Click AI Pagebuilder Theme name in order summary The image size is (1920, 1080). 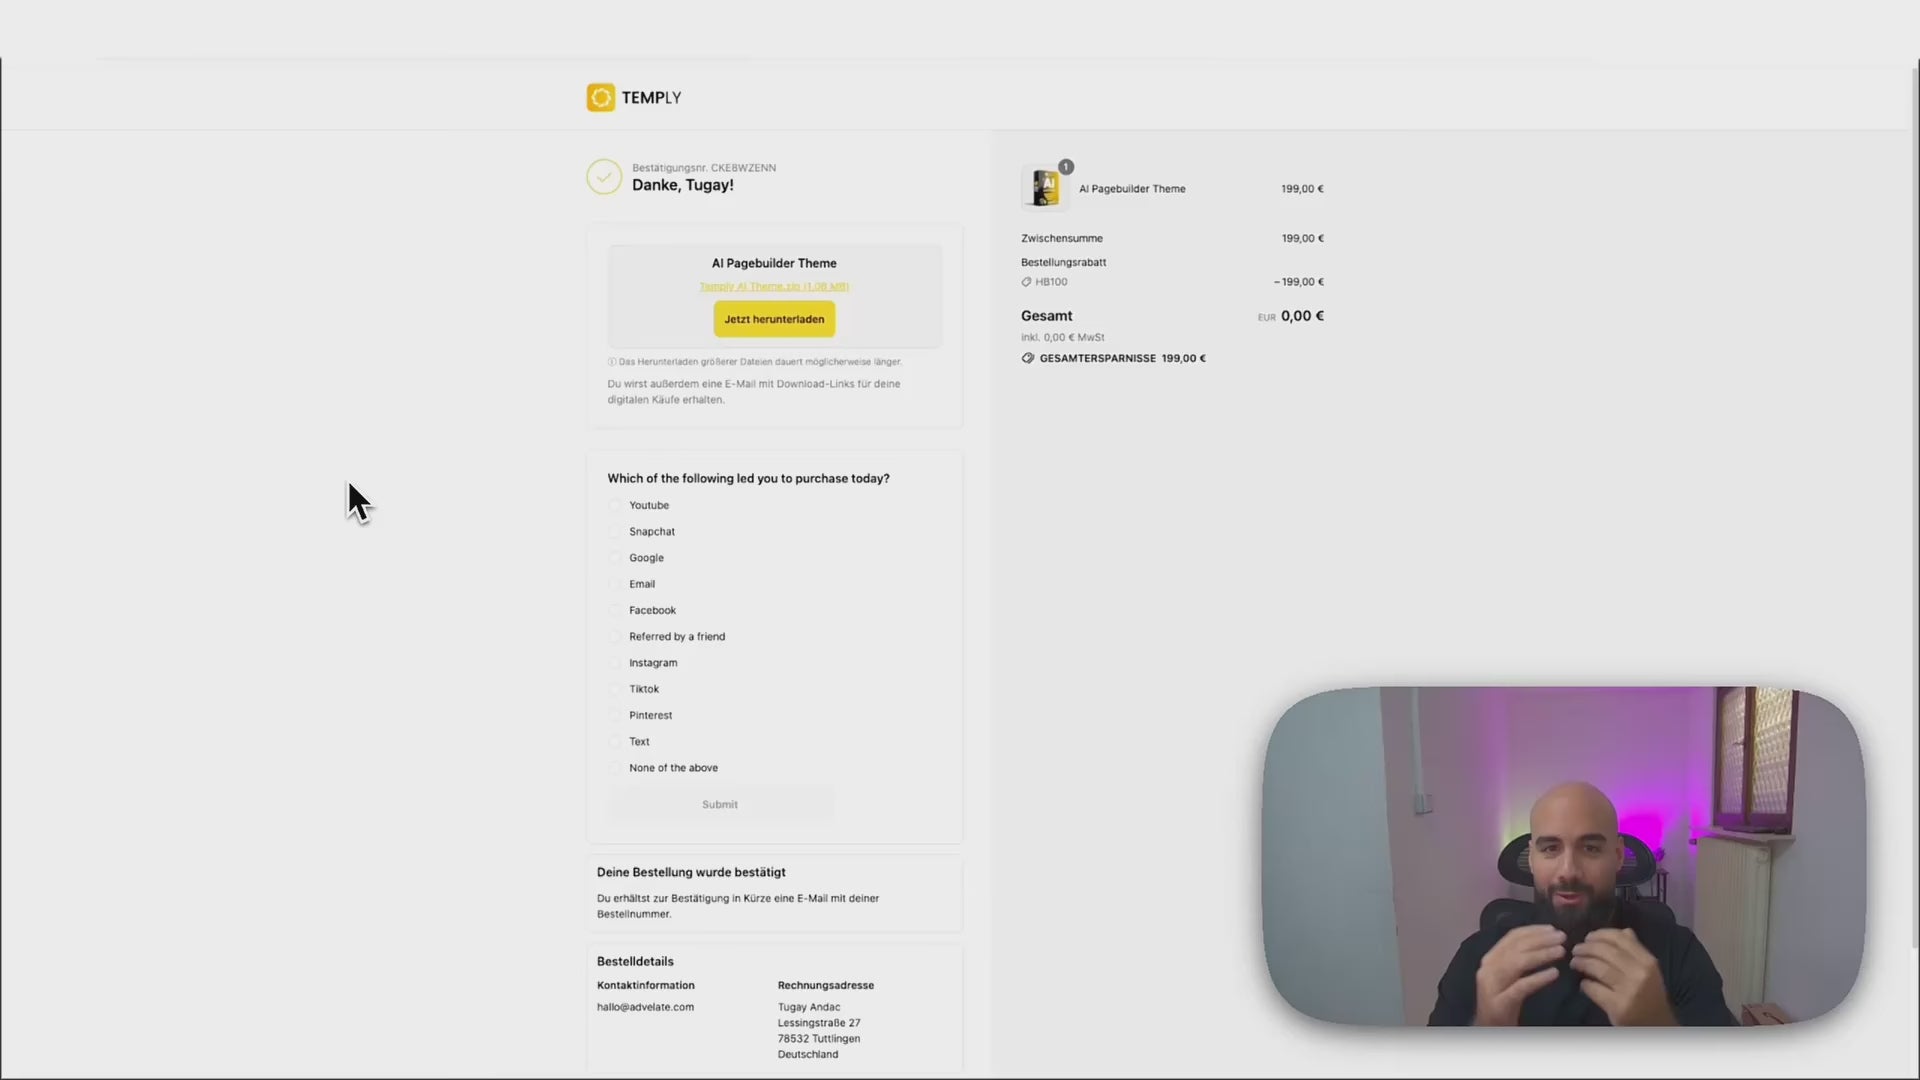point(1132,189)
